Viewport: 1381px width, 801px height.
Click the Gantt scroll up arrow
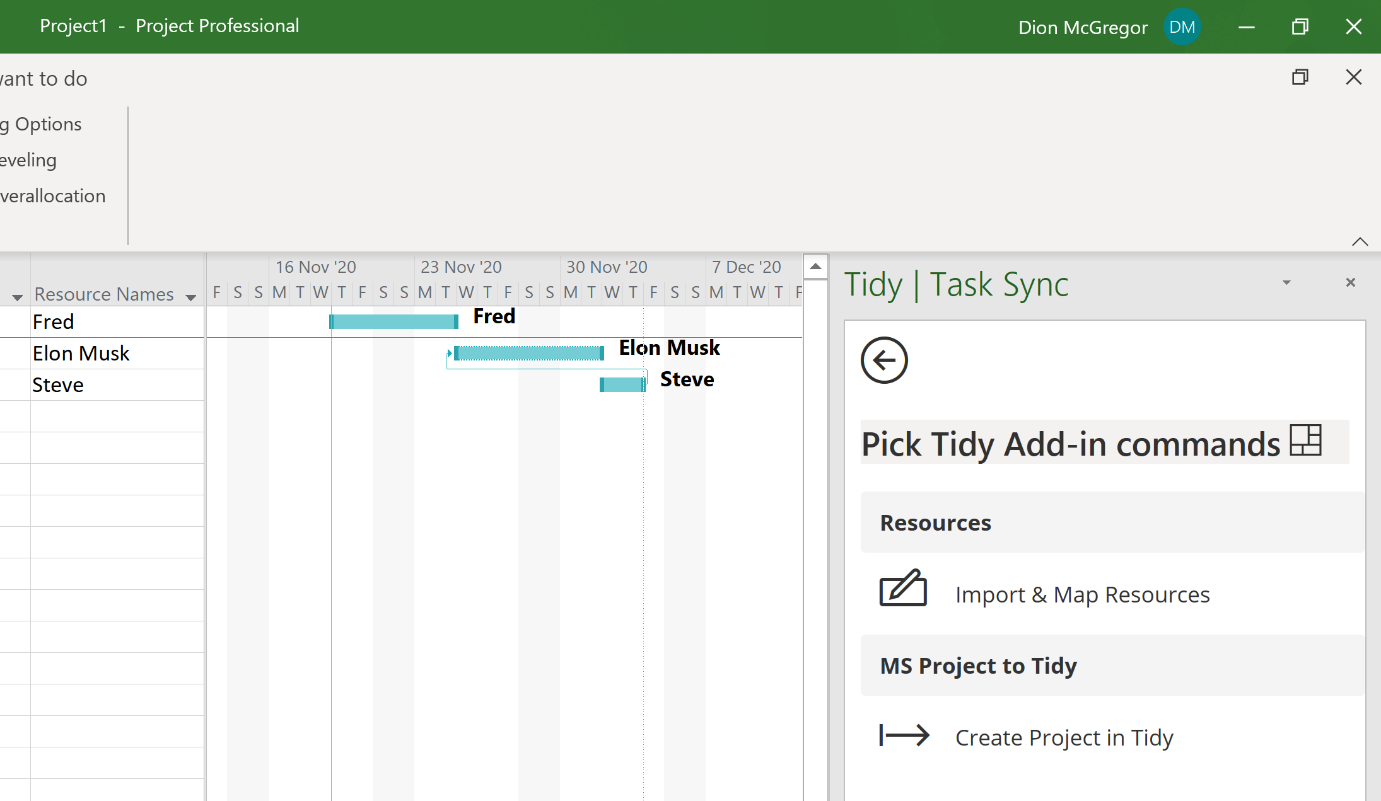coord(815,267)
